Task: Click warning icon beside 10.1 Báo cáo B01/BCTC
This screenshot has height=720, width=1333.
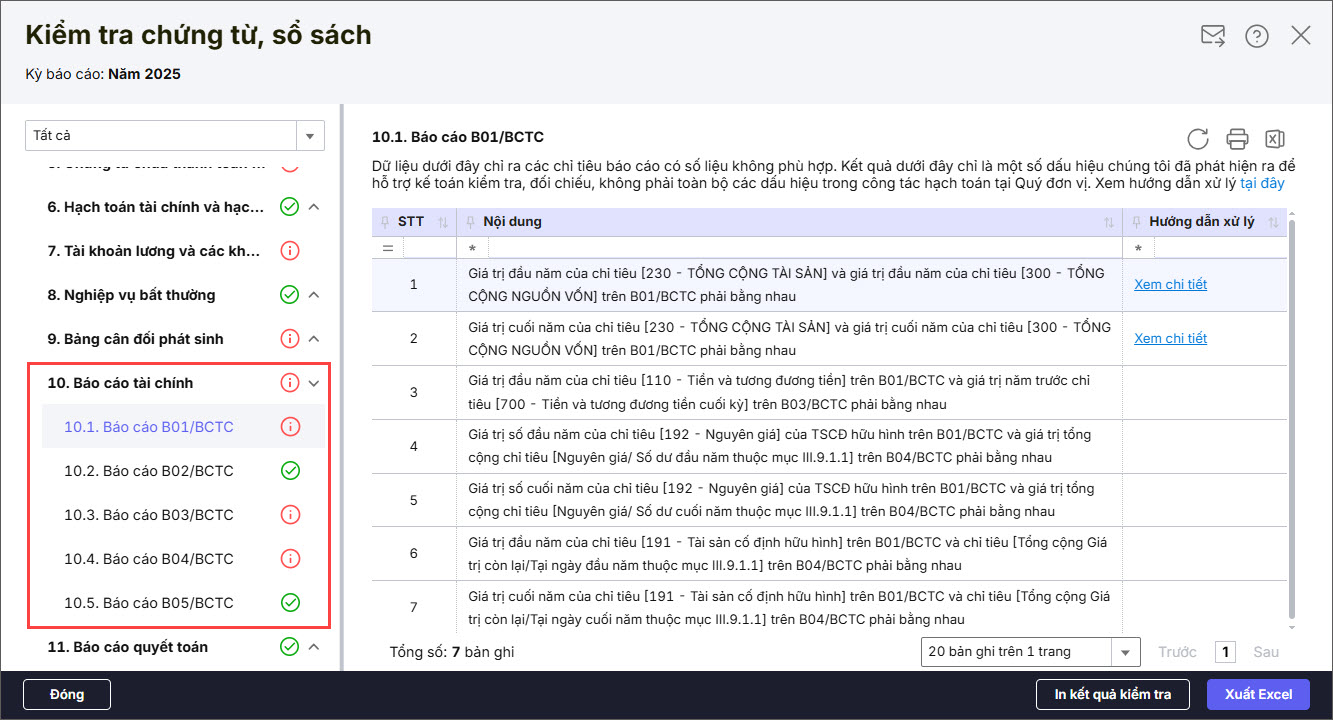Action: point(290,427)
